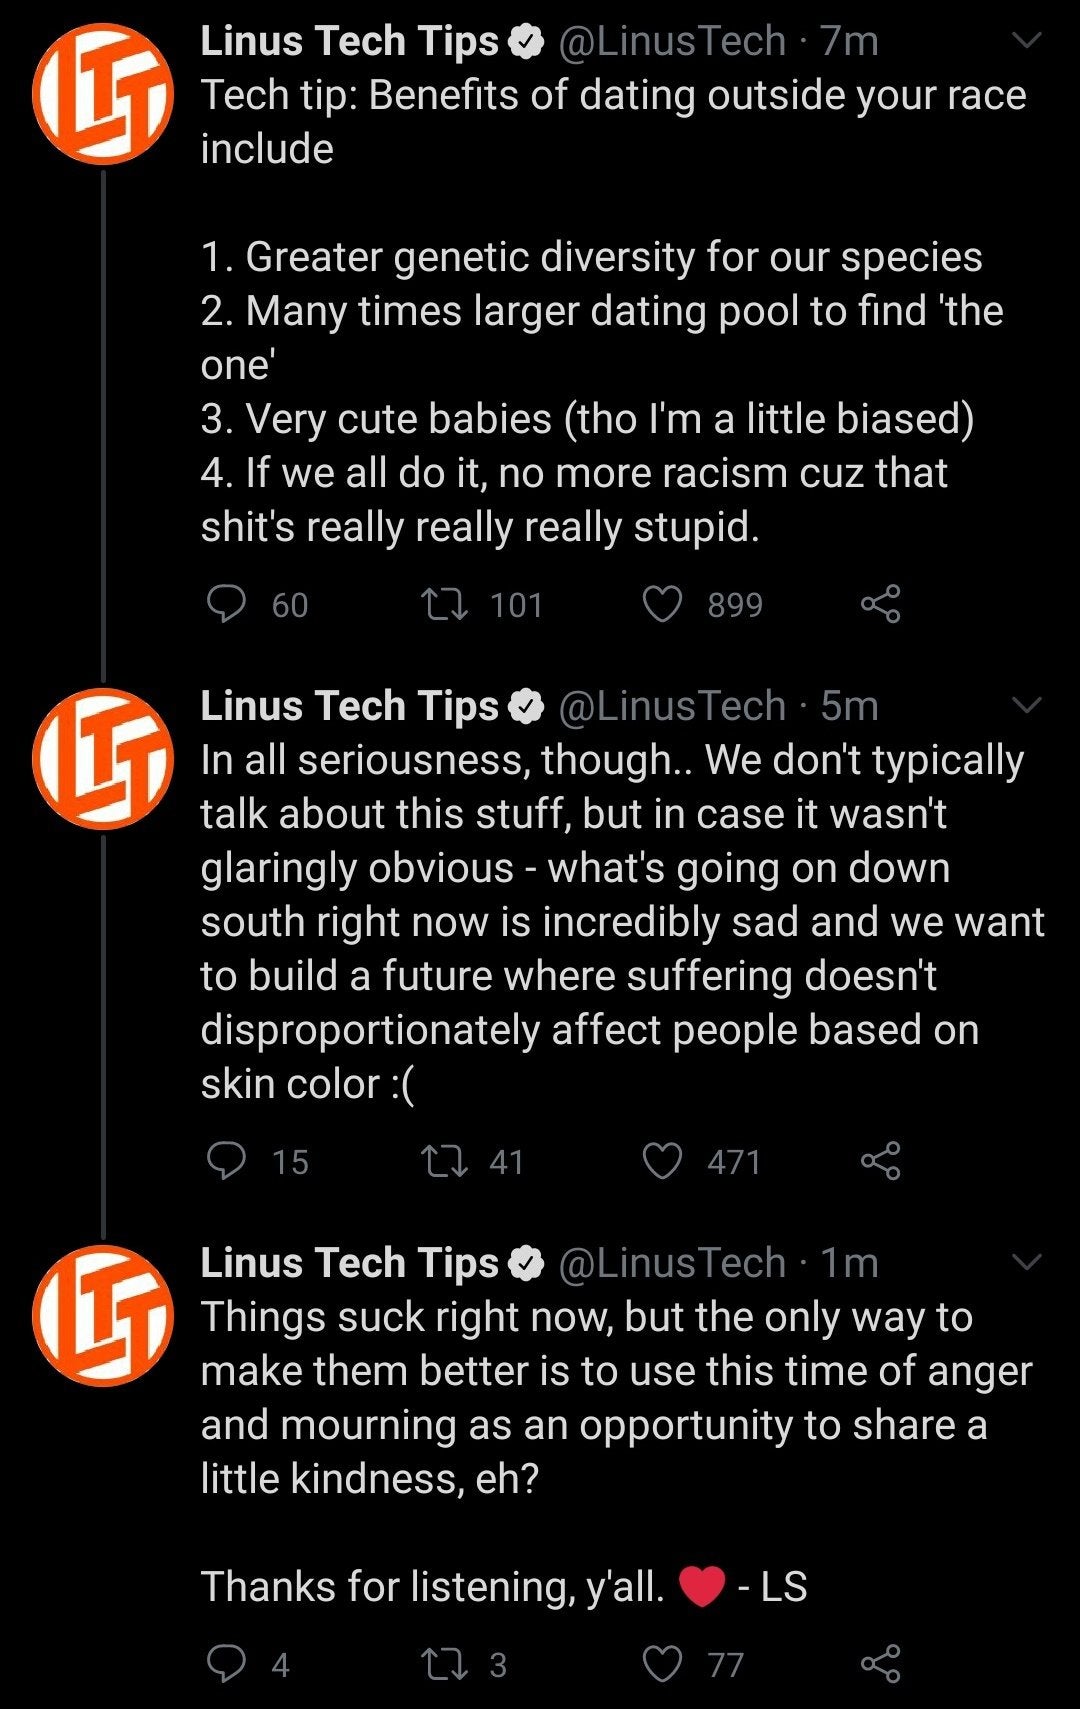The image size is (1080, 1709).
Task: Open Linus Tech Tips name on first tweet
Action: (349, 41)
